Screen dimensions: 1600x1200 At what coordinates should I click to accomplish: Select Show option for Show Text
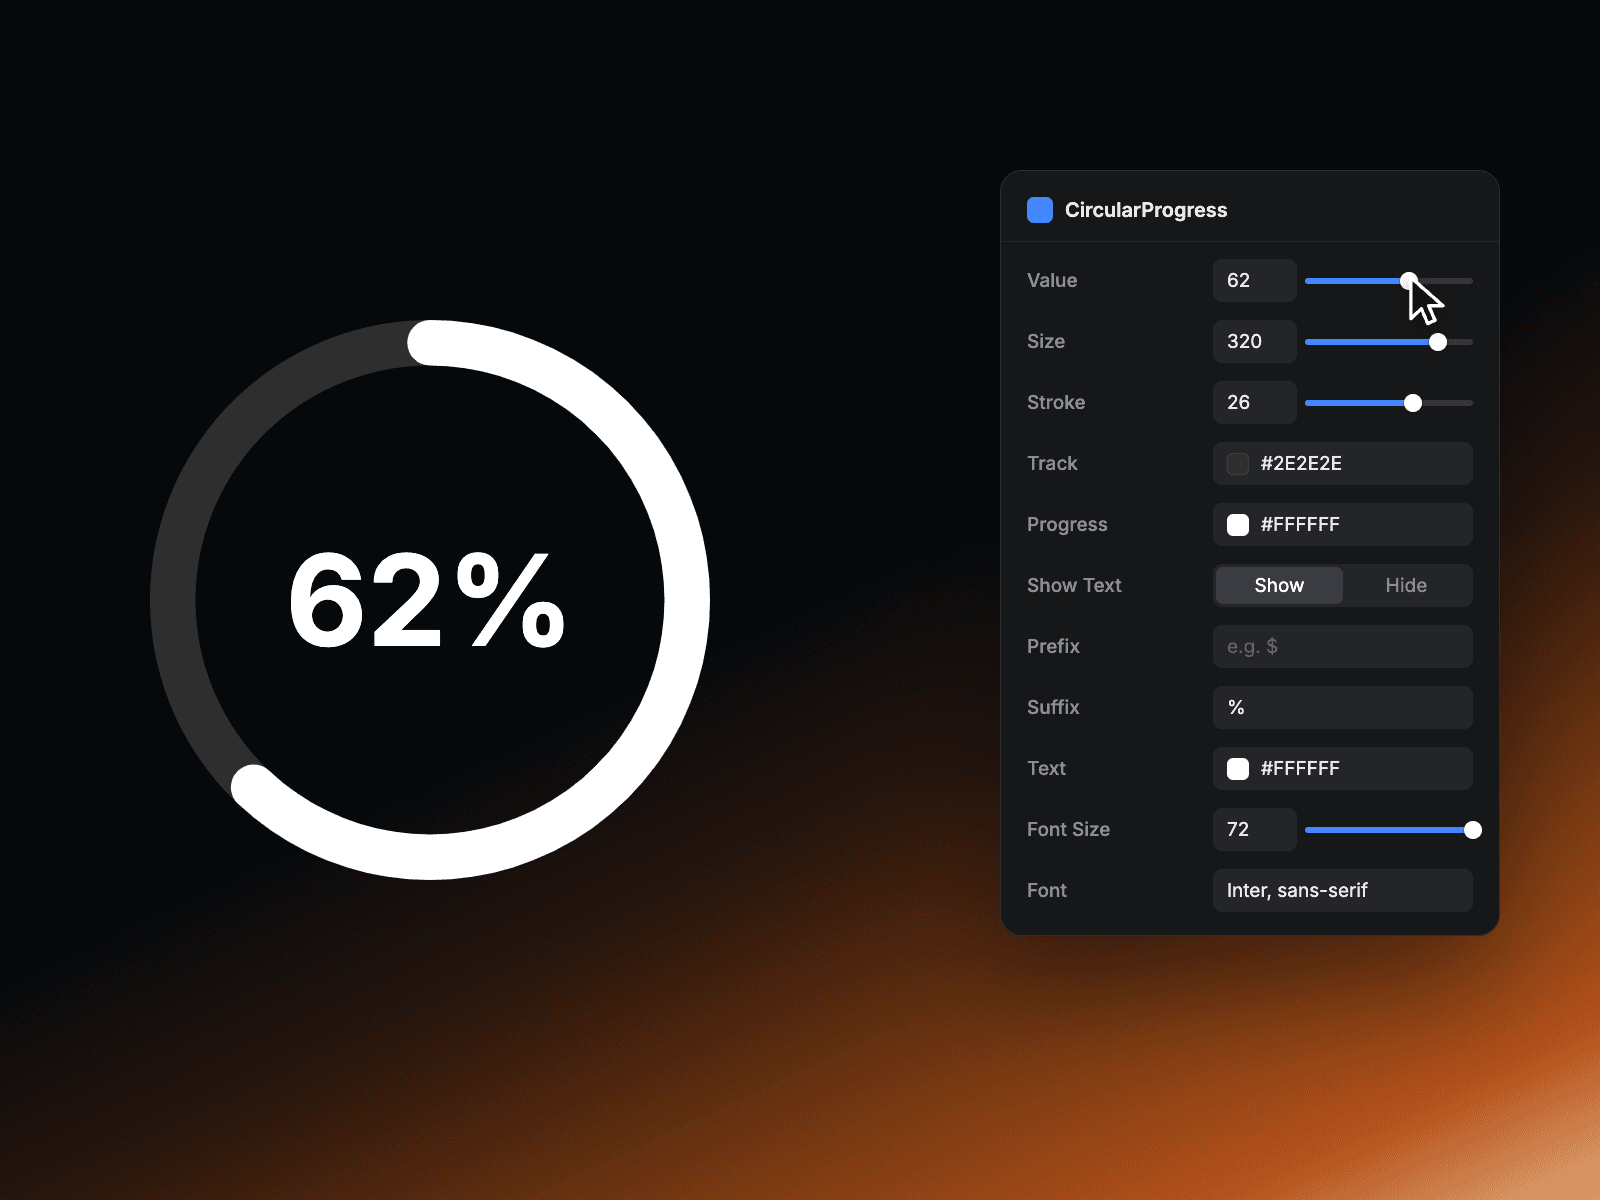tap(1279, 586)
